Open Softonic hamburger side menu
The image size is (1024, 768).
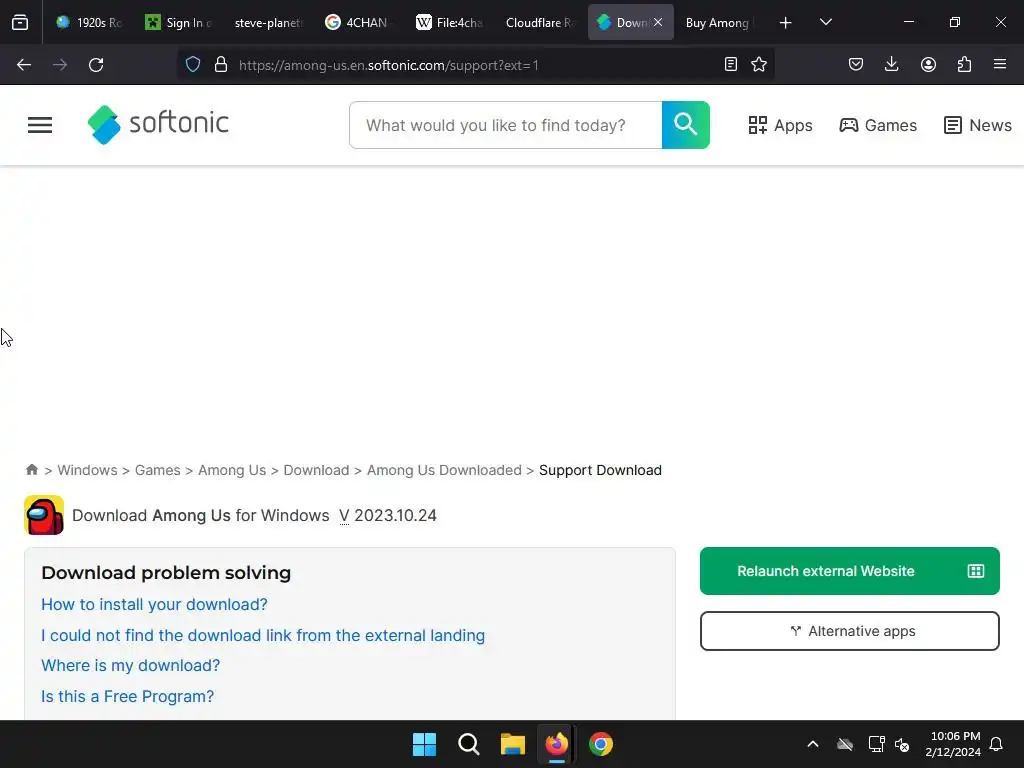point(40,125)
